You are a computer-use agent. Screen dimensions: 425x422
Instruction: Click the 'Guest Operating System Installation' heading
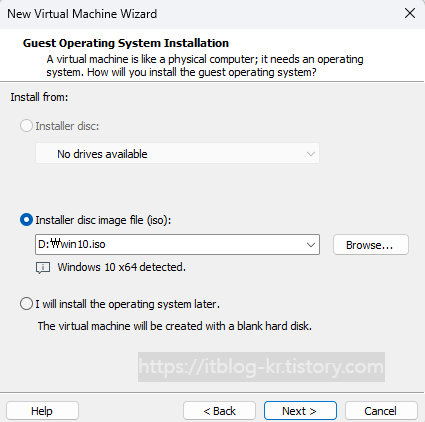tap(126, 43)
